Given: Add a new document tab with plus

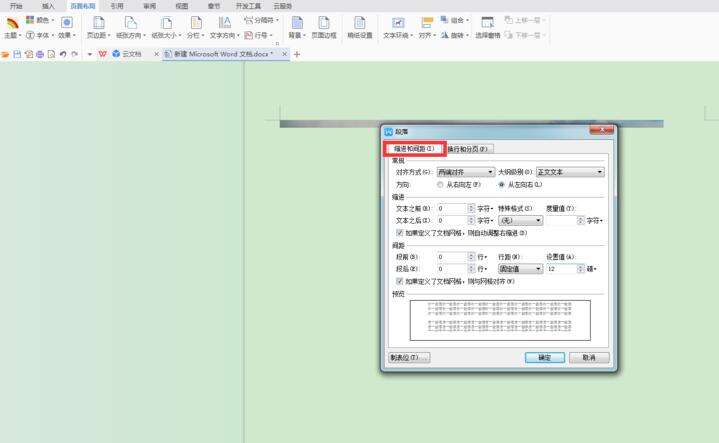Looking at the screenshot, I should (297, 55).
